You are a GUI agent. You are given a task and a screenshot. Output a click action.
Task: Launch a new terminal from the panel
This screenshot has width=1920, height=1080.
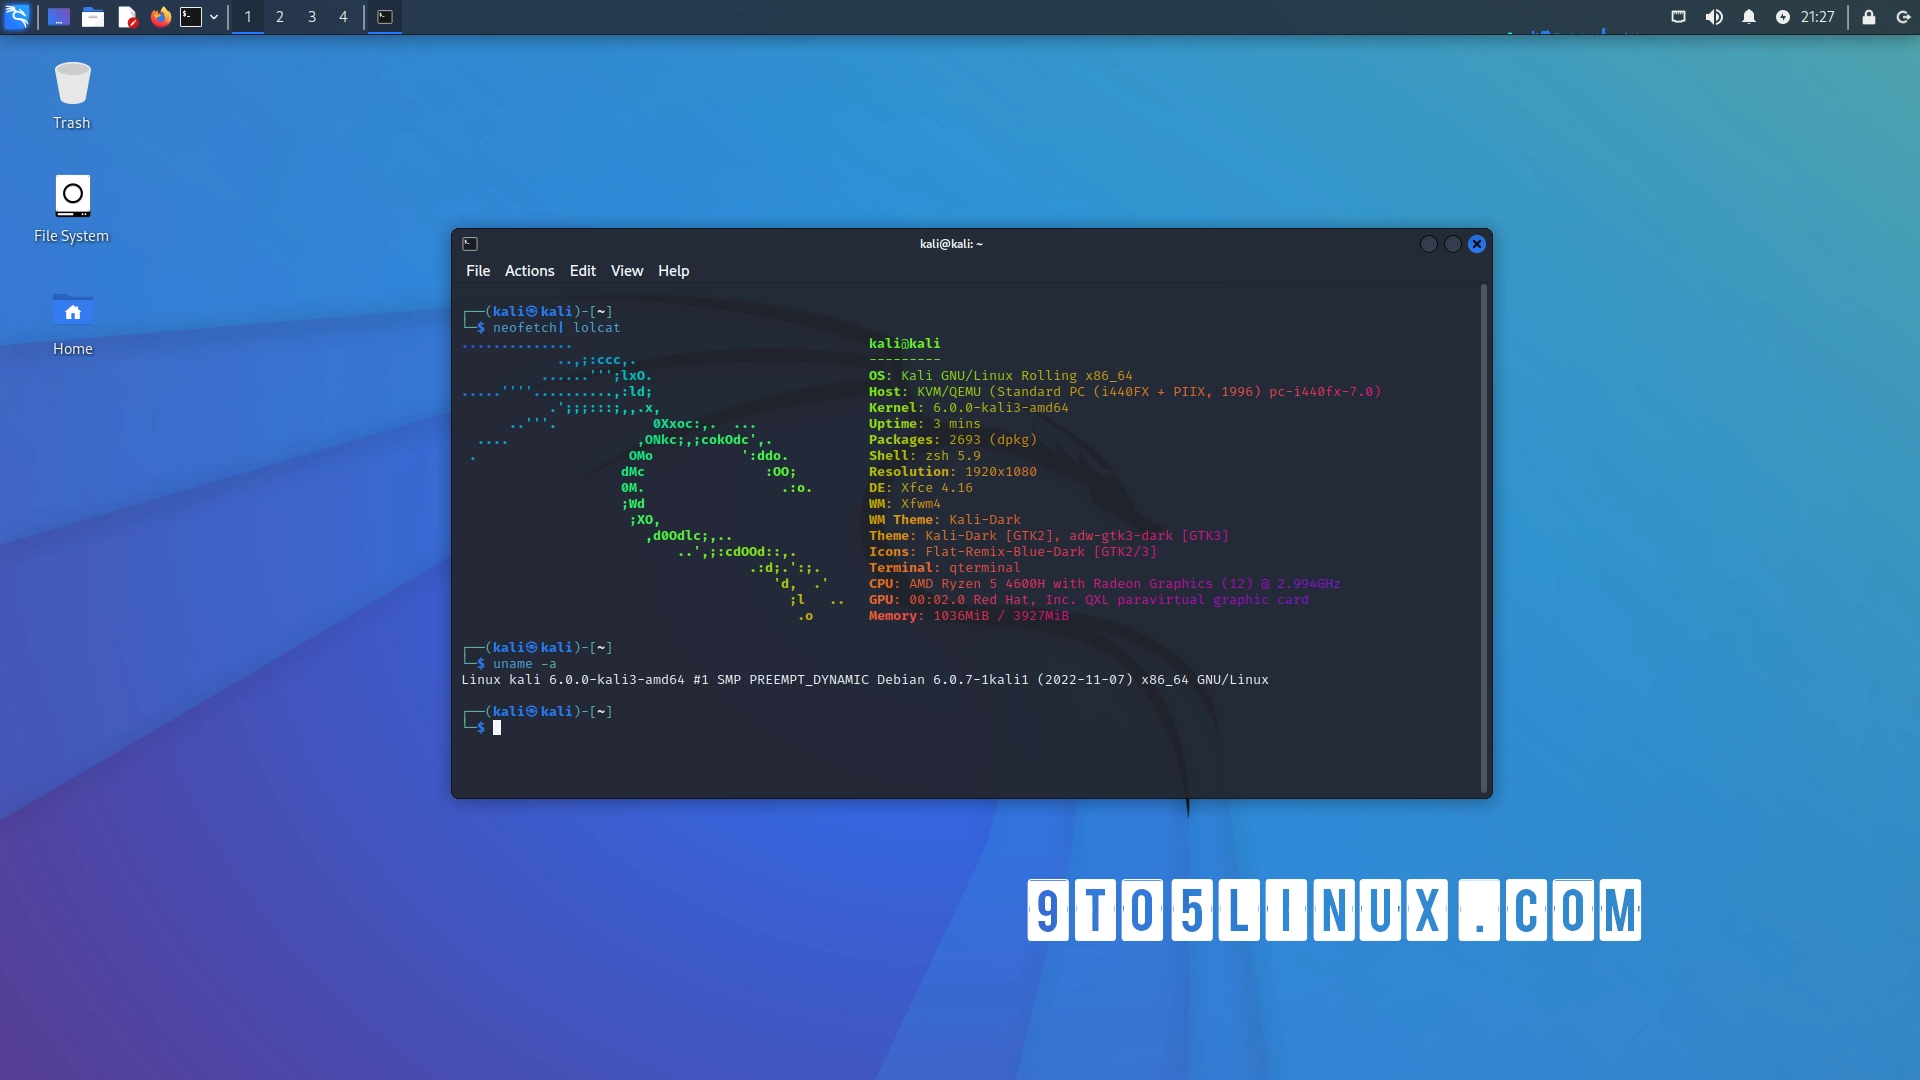click(193, 17)
